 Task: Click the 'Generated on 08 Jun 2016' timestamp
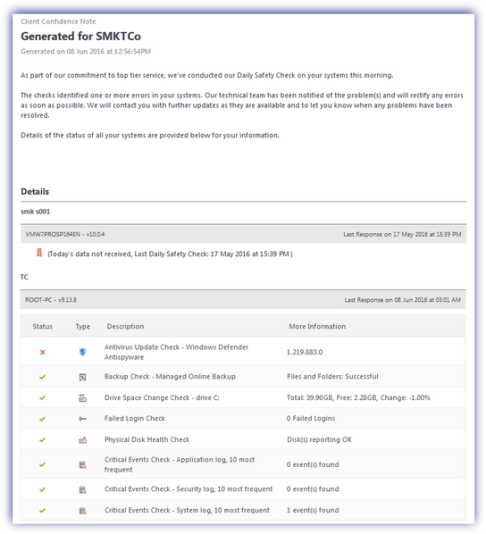click(86, 51)
